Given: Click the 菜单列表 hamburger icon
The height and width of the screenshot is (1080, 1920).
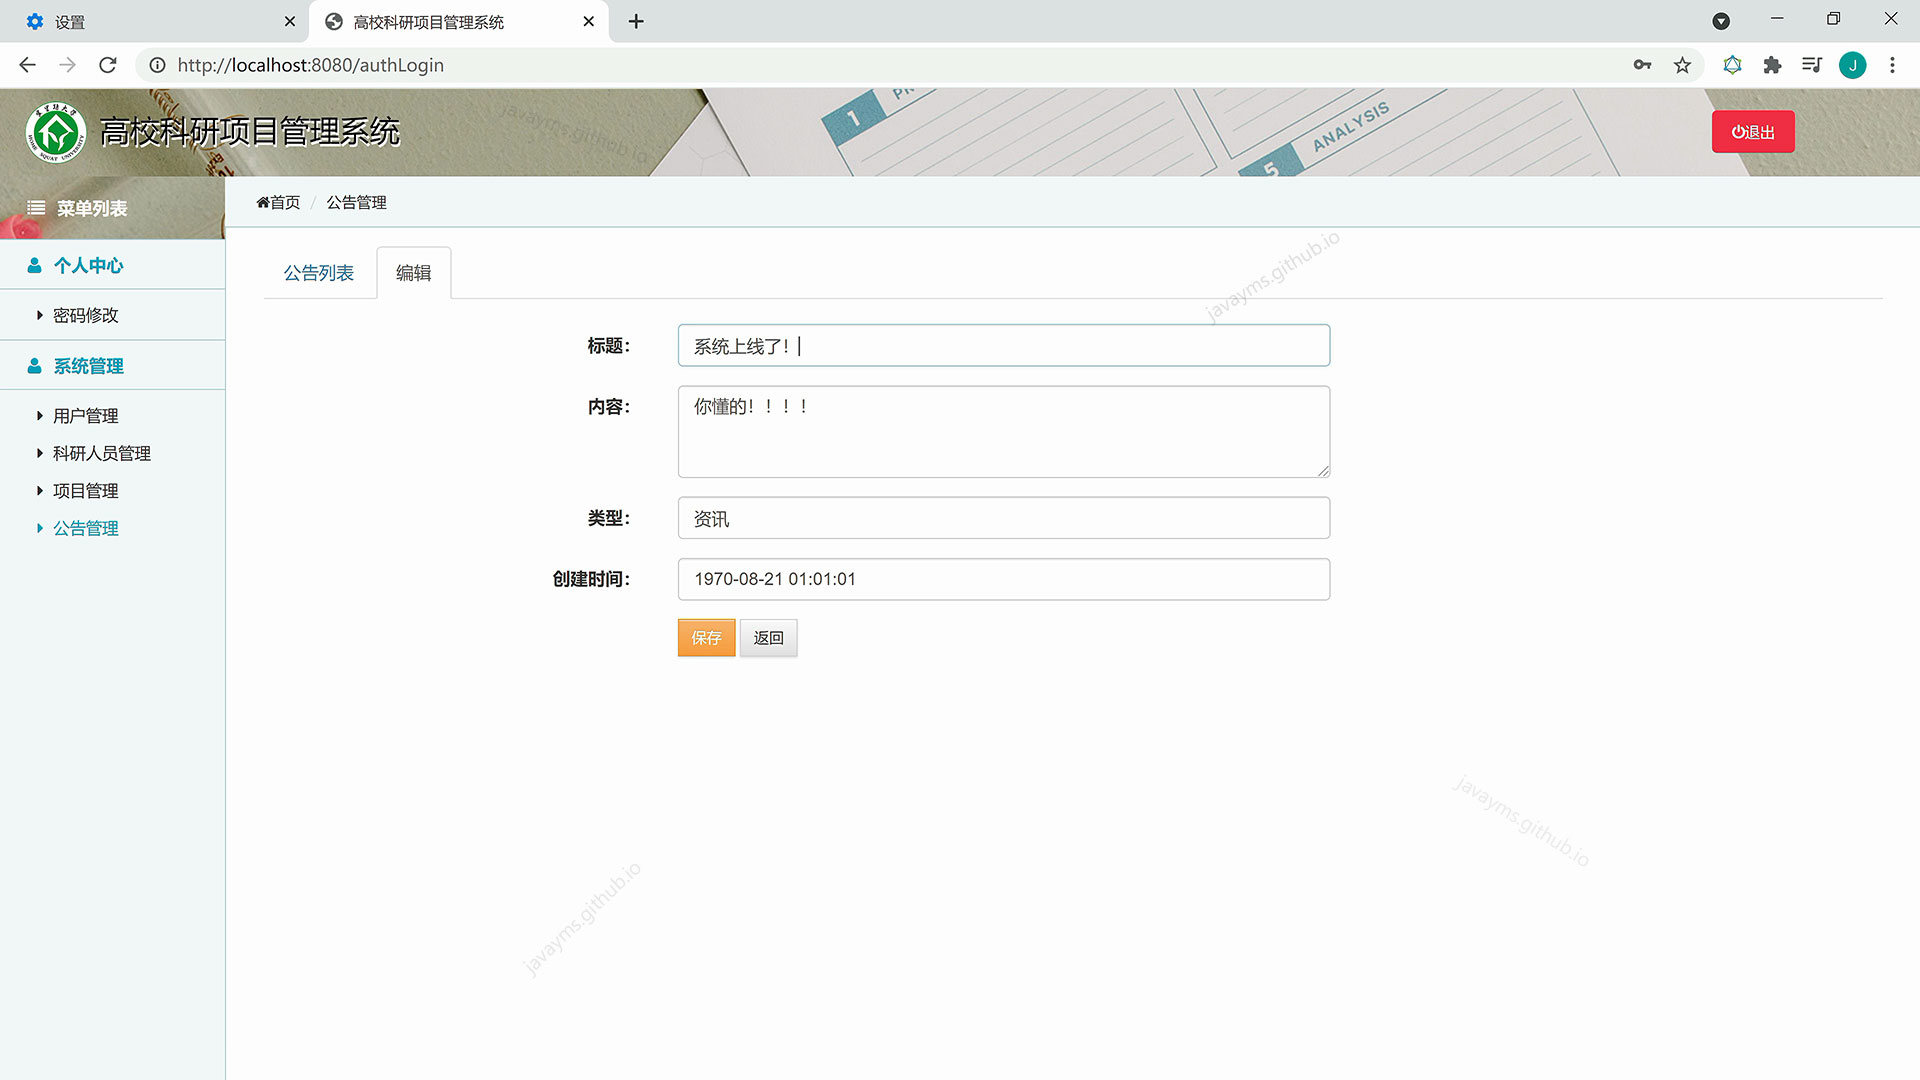Looking at the screenshot, I should click(x=37, y=208).
